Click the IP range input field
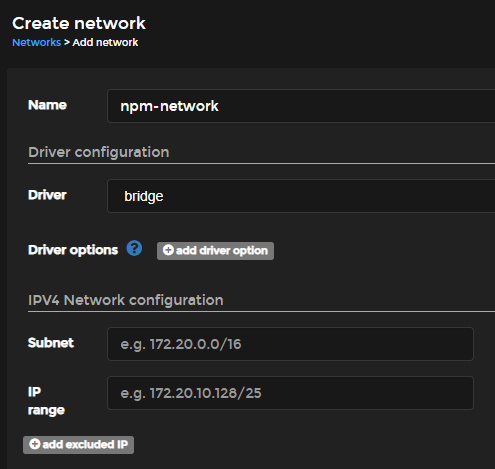Image resolution: width=495 pixels, height=469 pixels. (x=290, y=393)
